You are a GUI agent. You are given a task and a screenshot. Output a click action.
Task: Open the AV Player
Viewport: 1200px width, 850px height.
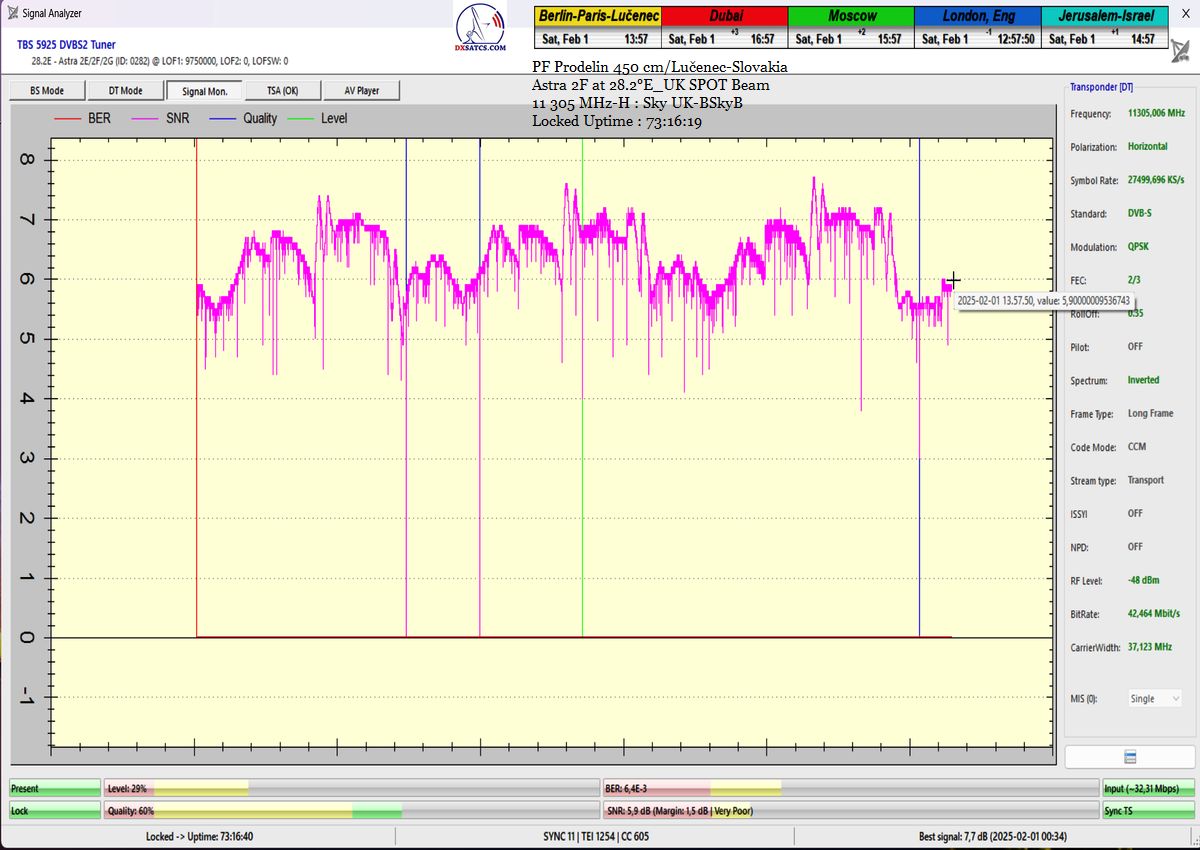tap(361, 91)
